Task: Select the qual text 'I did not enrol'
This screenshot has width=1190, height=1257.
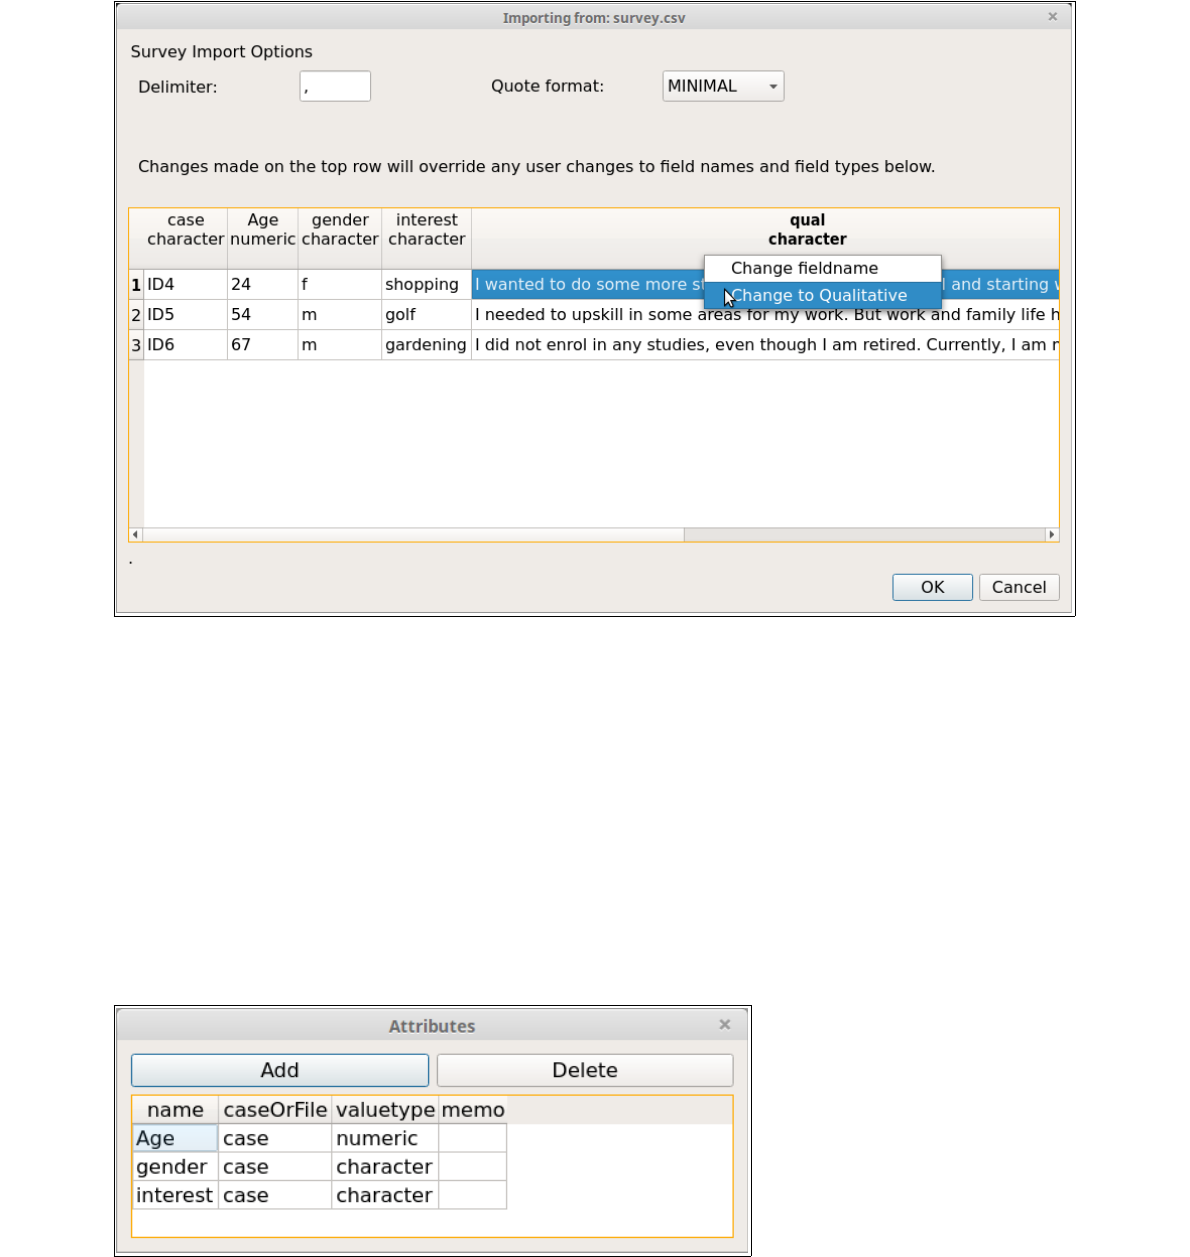Action: point(765,345)
